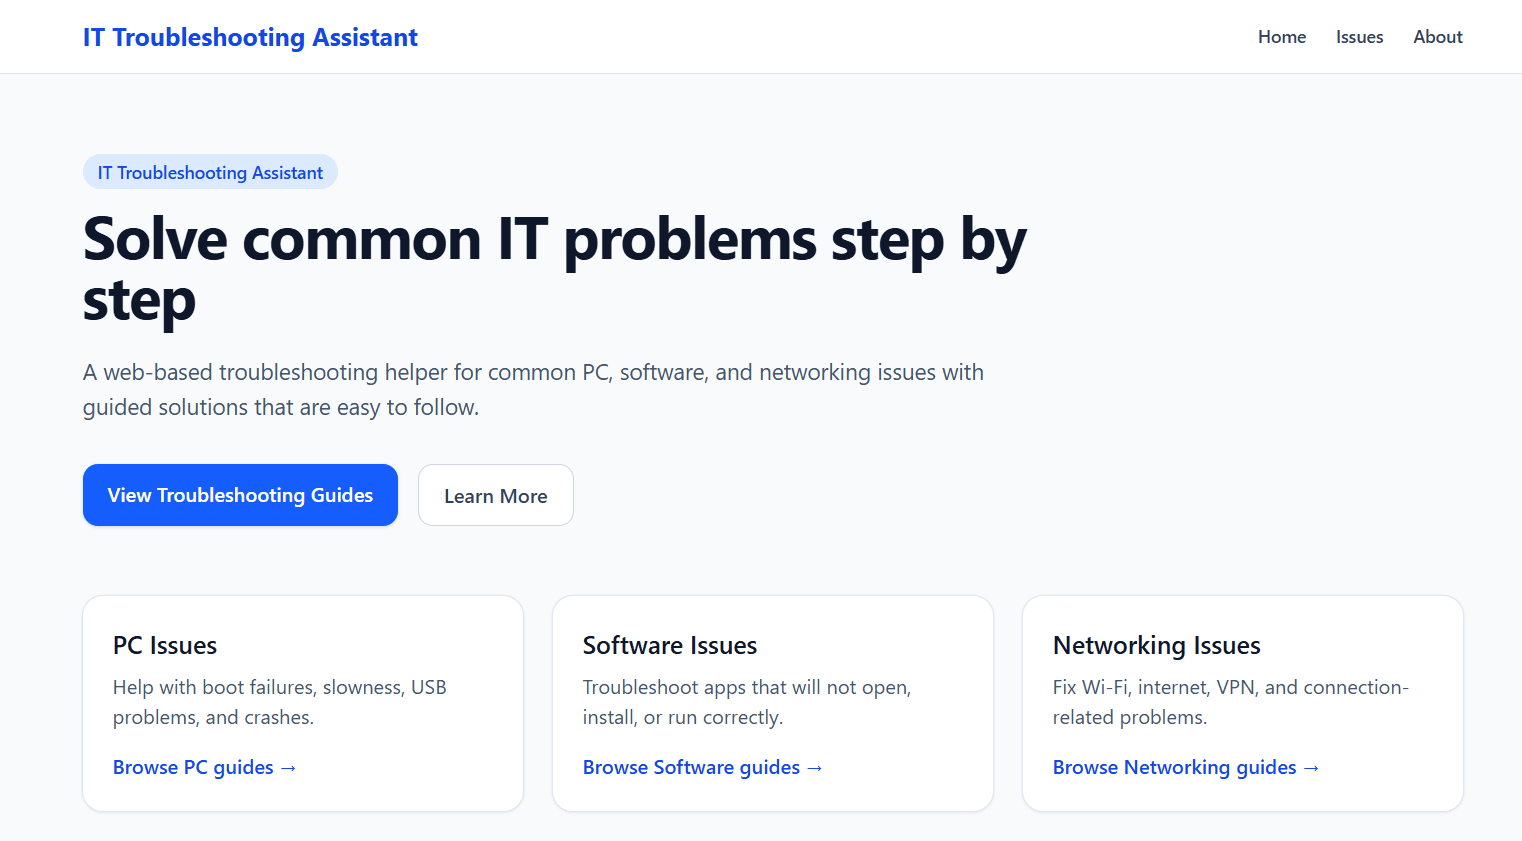Open the Browse Networking guides link

click(x=1175, y=767)
